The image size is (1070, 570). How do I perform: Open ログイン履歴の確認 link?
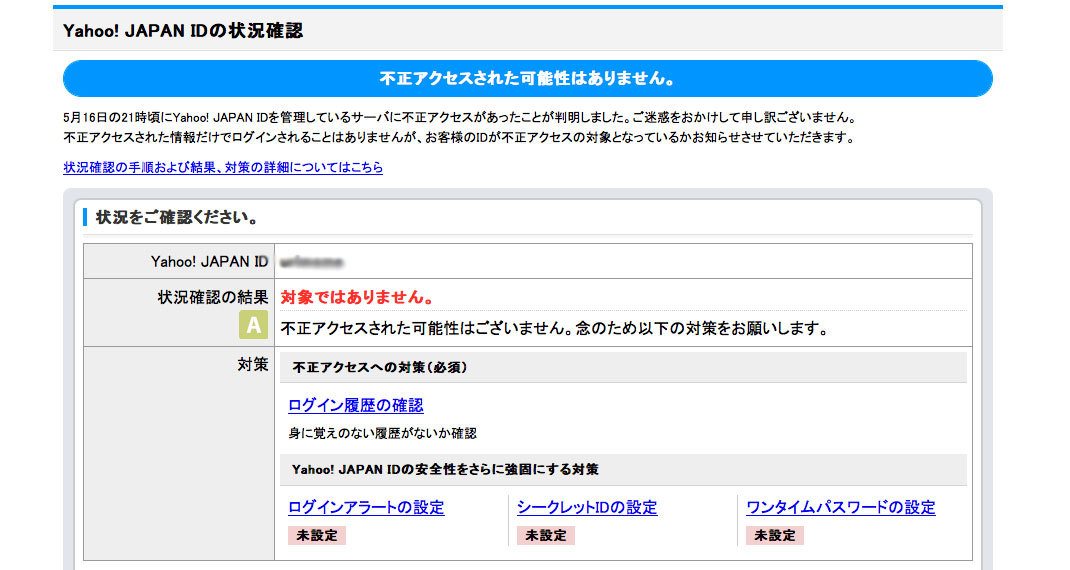[x=356, y=405]
